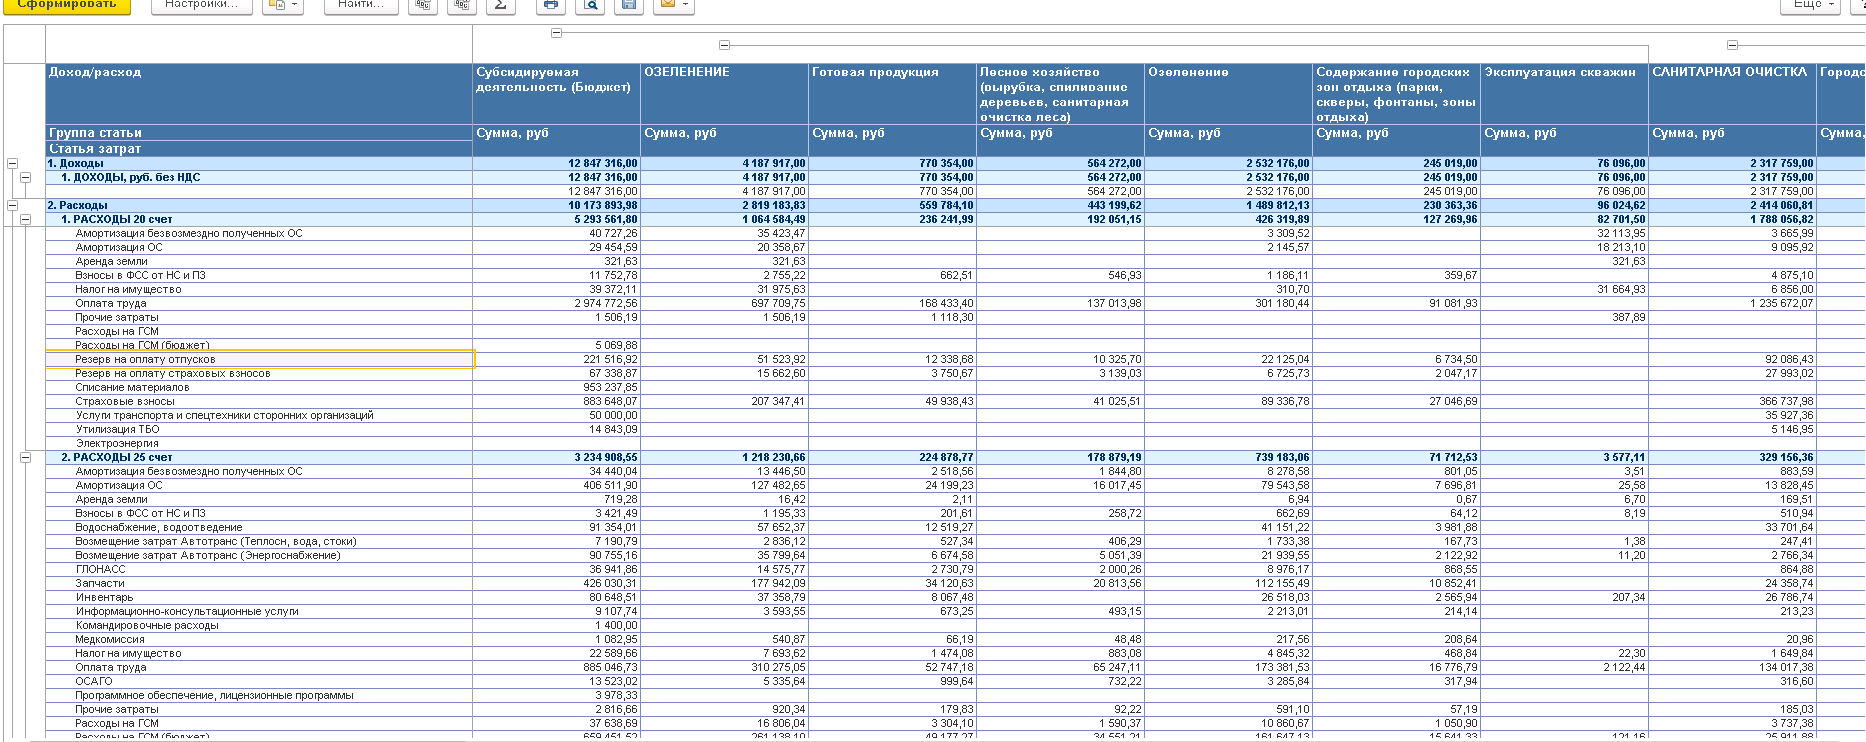
Task: Send the report by email envelope icon
Action: pyautogui.click(x=673, y=5)
